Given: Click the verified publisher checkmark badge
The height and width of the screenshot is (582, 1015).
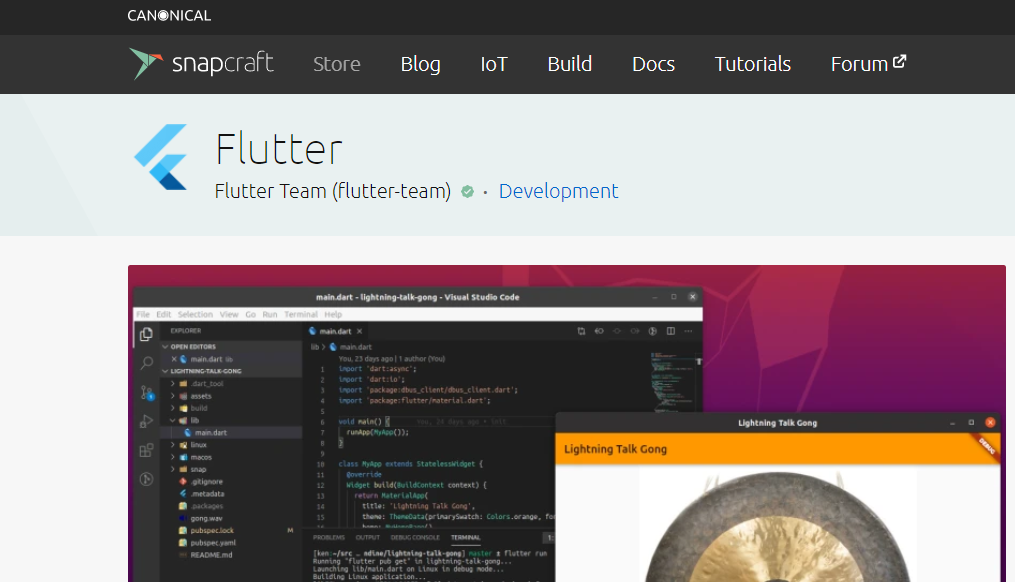Looking at the screenshot, I should coord(467,192).
